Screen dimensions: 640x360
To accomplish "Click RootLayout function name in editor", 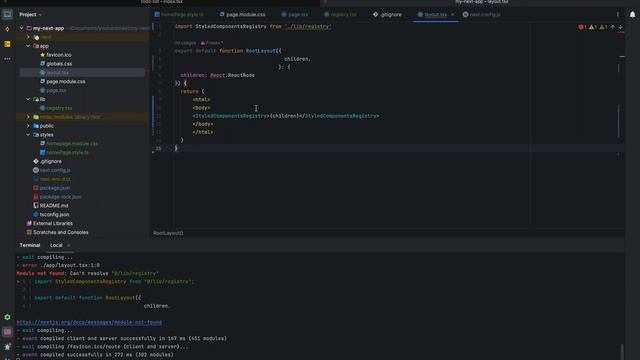I will point(261,51).
